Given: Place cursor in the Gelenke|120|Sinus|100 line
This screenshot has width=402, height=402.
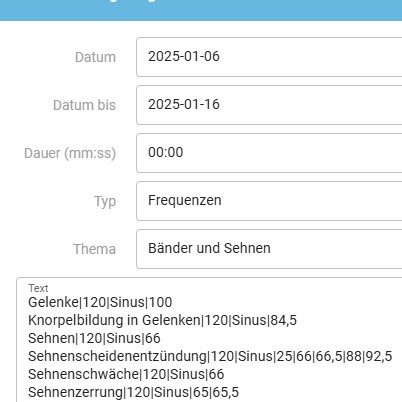Looking at the screenshot, I should pyautogui.click(x=100, y=302).
